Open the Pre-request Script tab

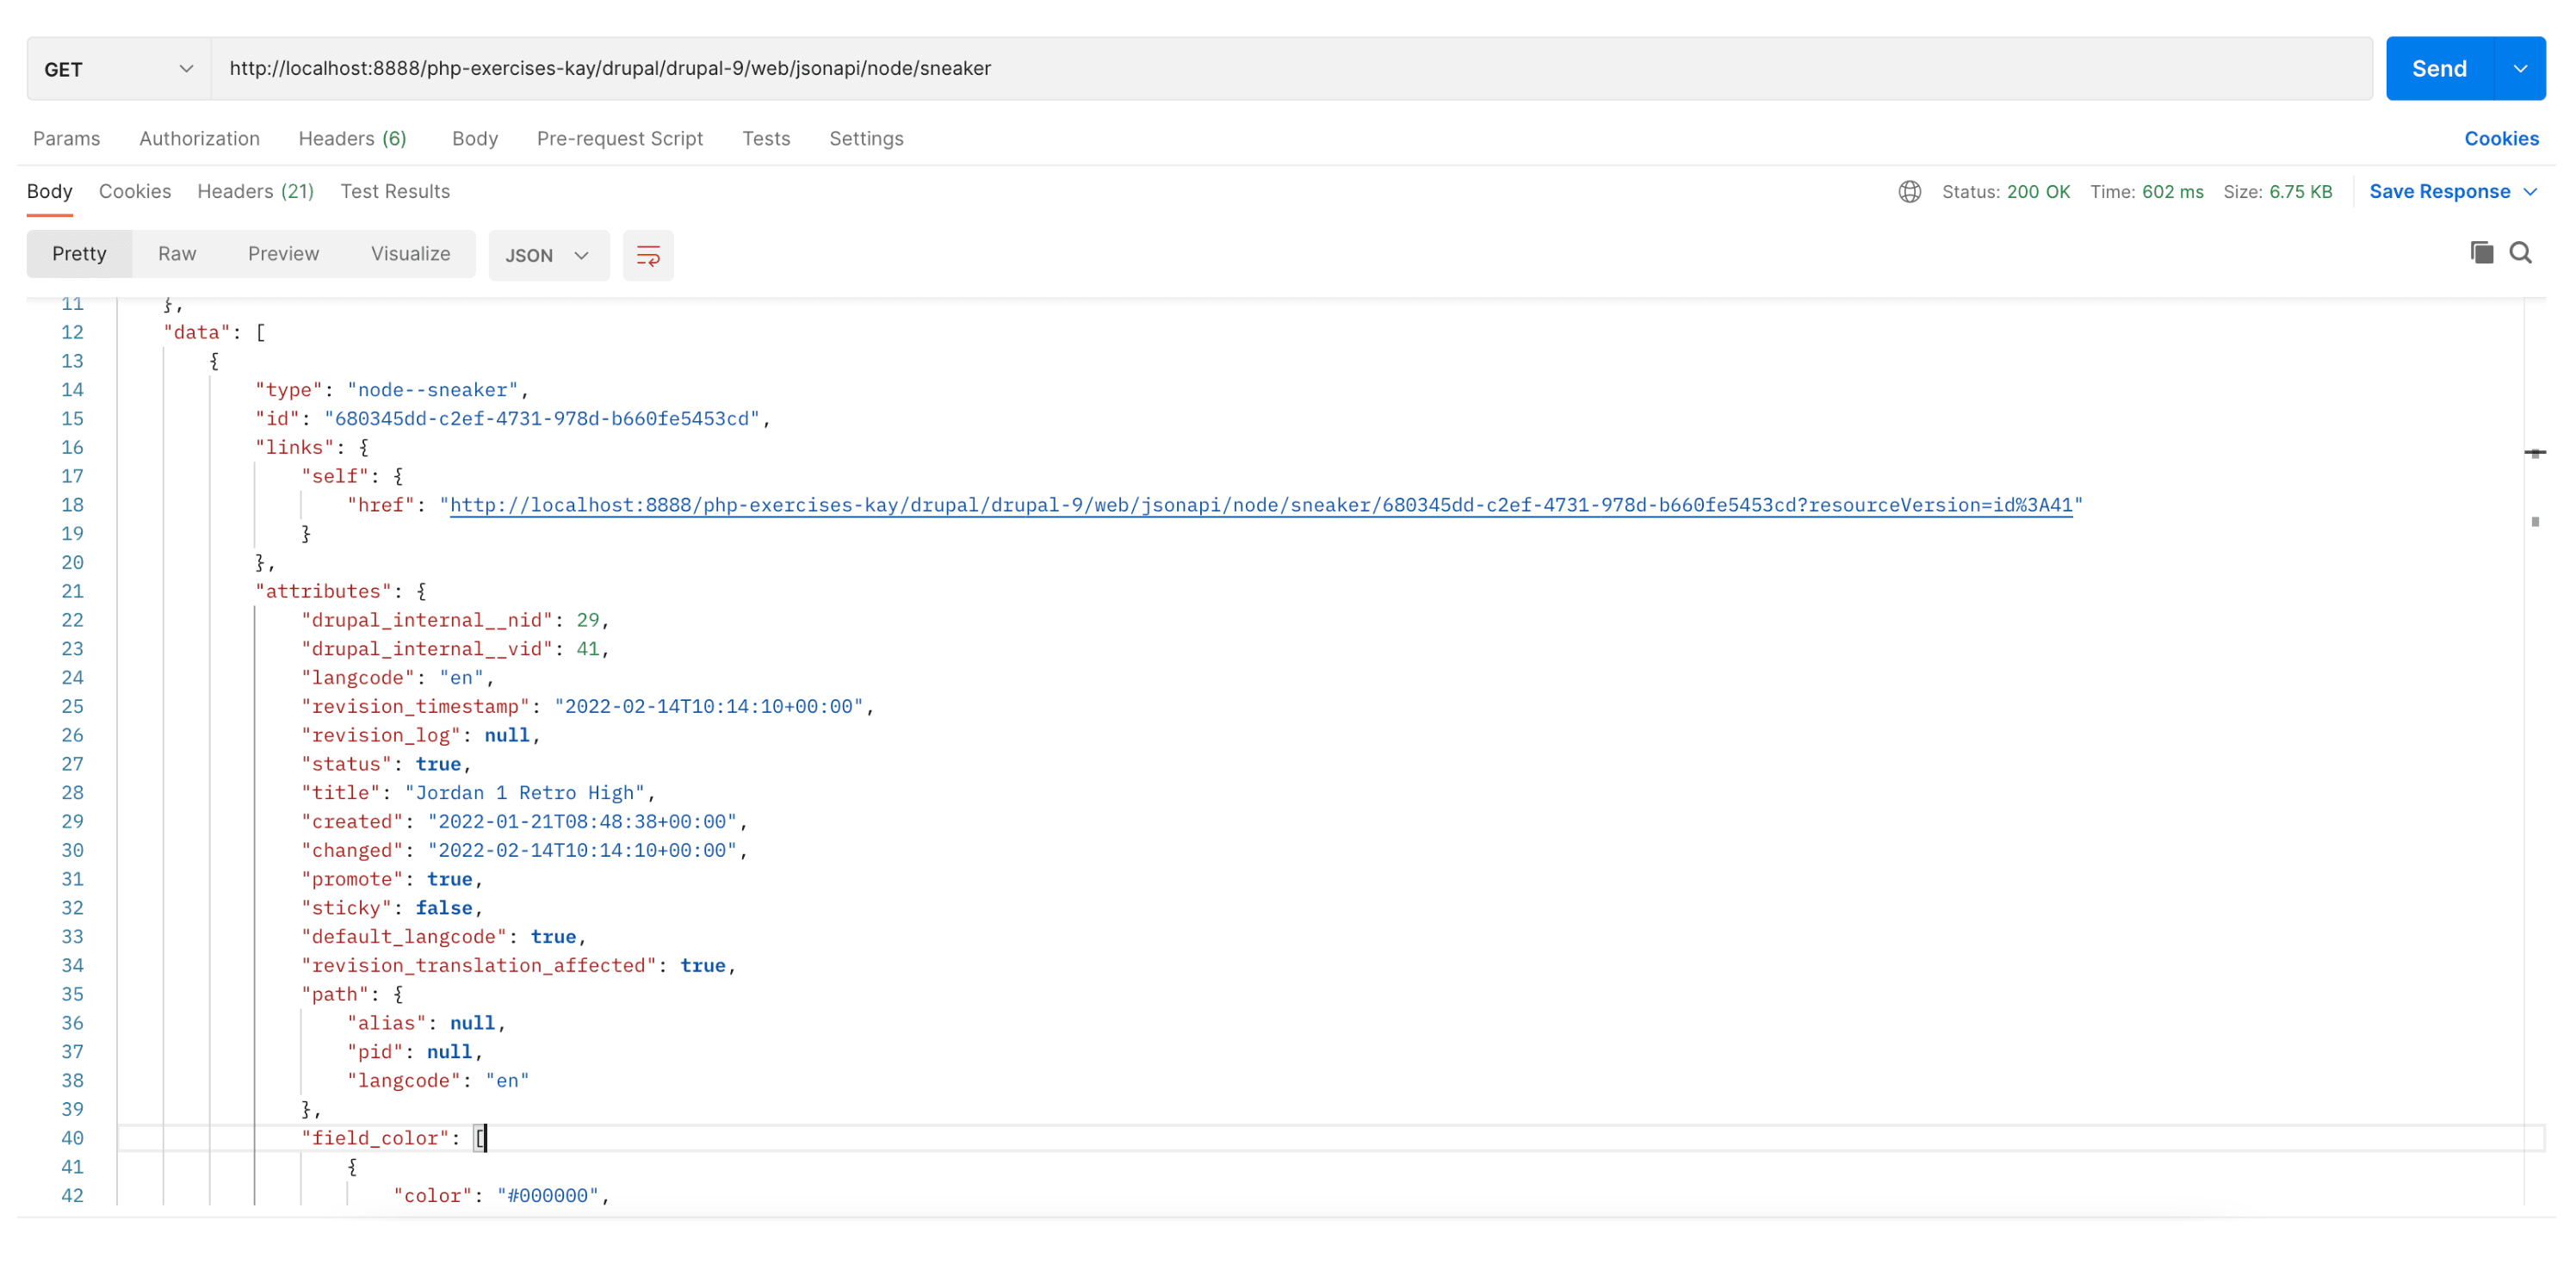619,139
